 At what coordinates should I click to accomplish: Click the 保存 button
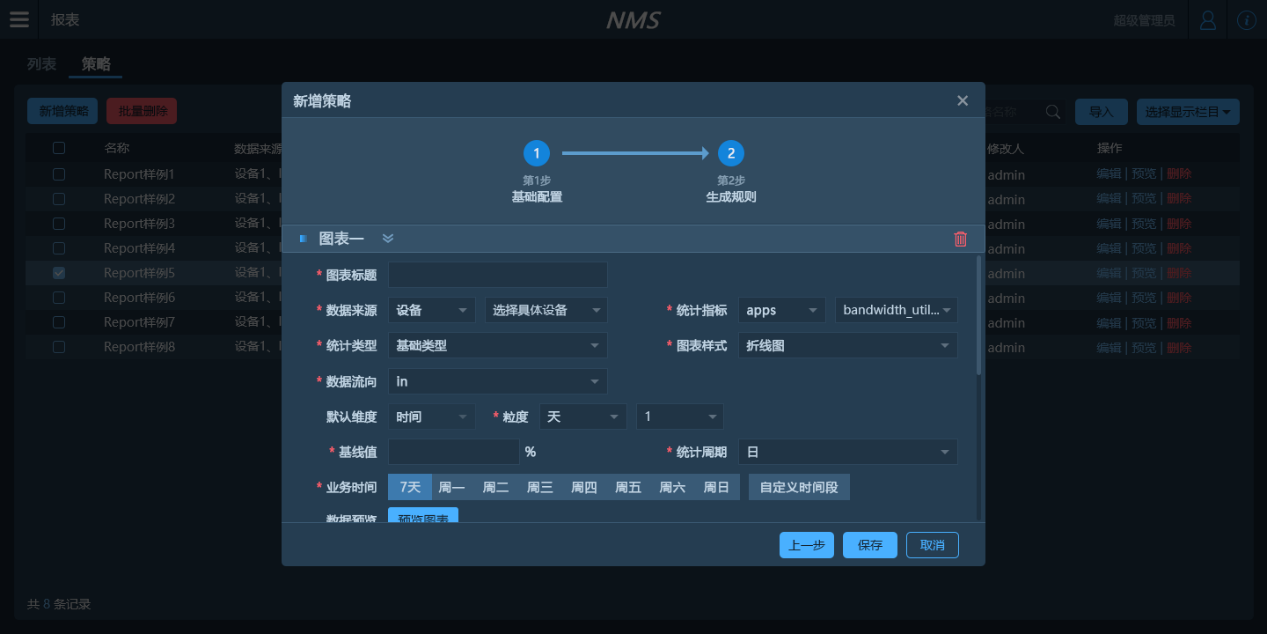(x=870, y=545)
